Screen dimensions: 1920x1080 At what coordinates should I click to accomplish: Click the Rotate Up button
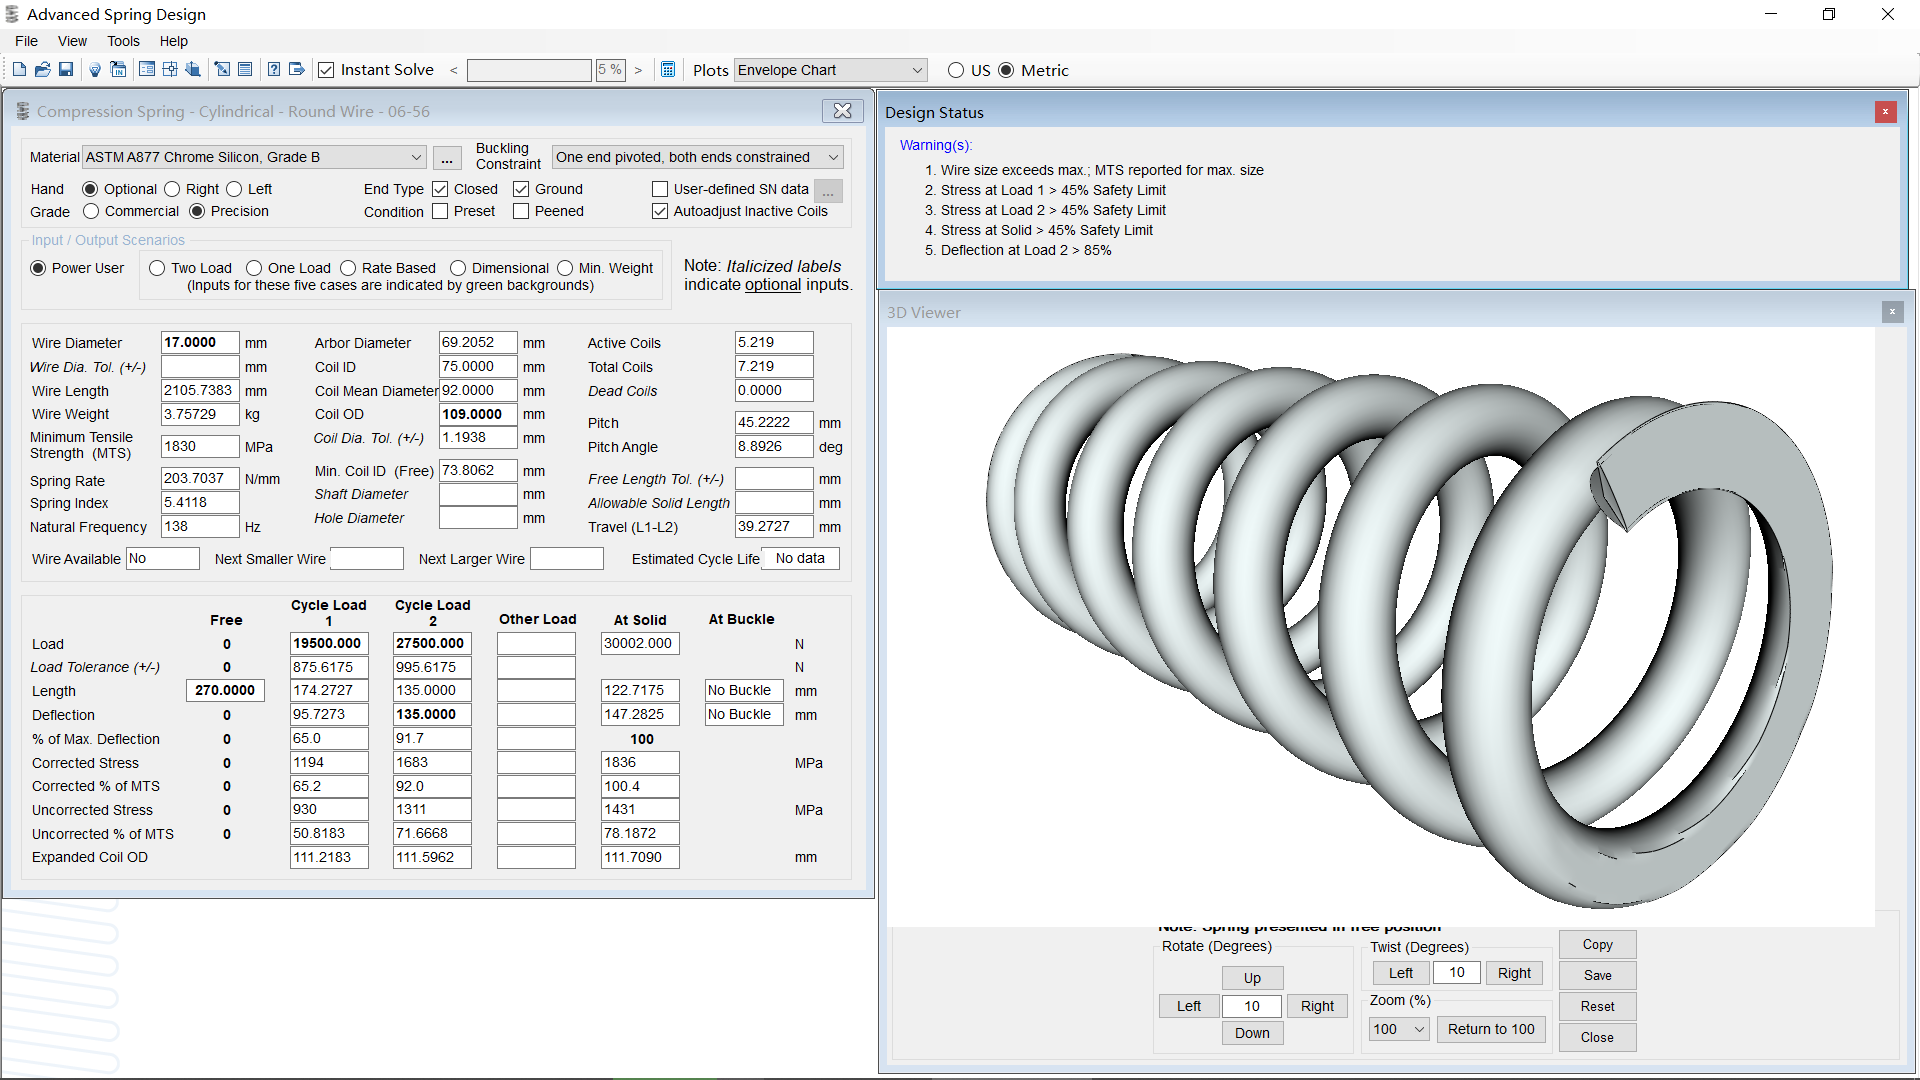click(1252, 978)
